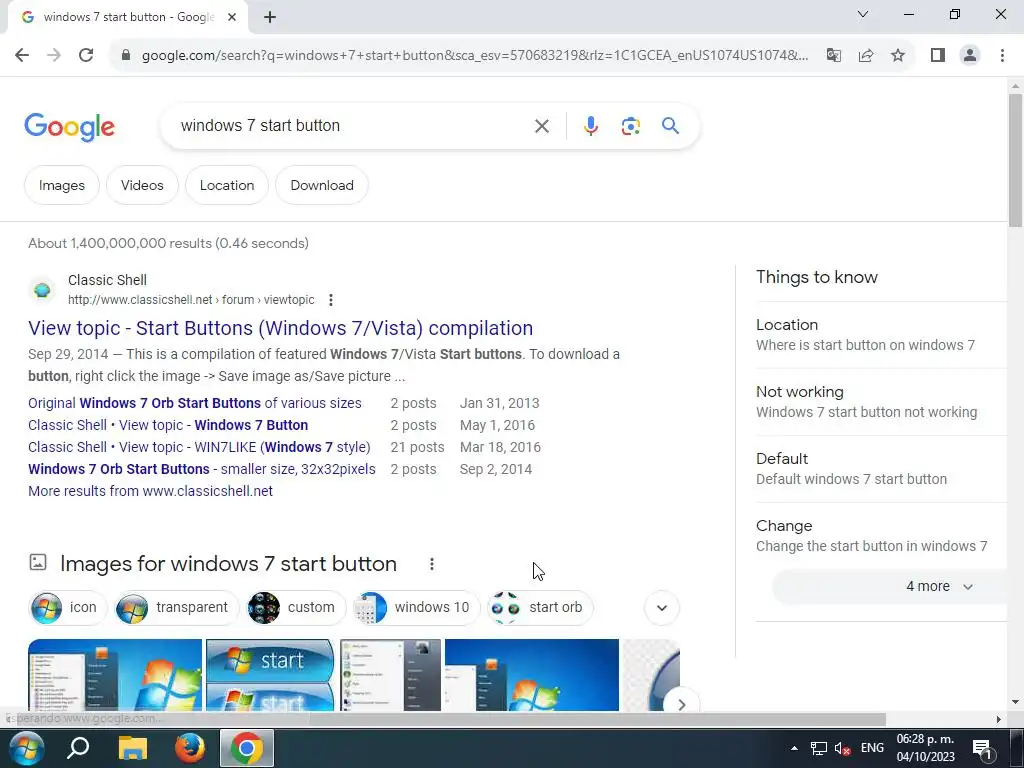Open the first image thumbnail with Windows logo desktop
Screen dimensions: 1024x768
(x=115, y=675)
